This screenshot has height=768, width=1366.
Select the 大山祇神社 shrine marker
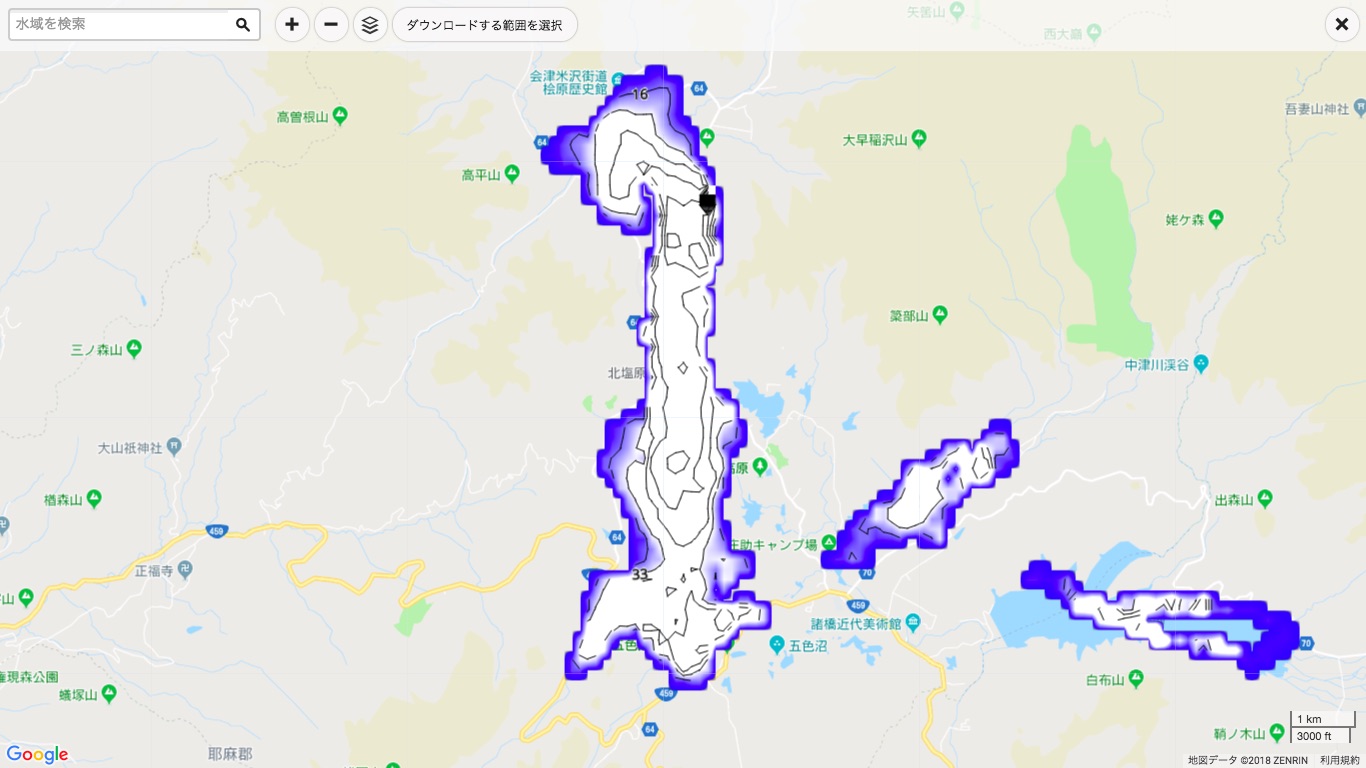click(174, 447)
